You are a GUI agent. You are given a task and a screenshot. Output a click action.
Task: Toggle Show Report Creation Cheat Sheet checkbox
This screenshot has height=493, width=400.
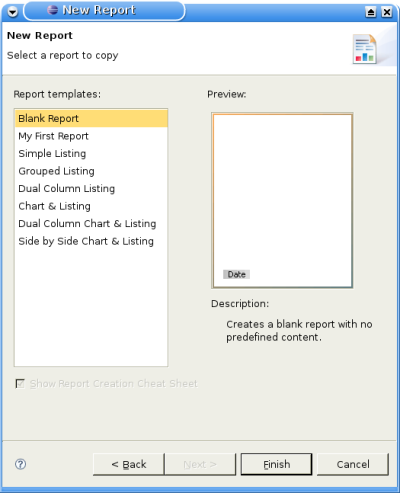point(20,384)
